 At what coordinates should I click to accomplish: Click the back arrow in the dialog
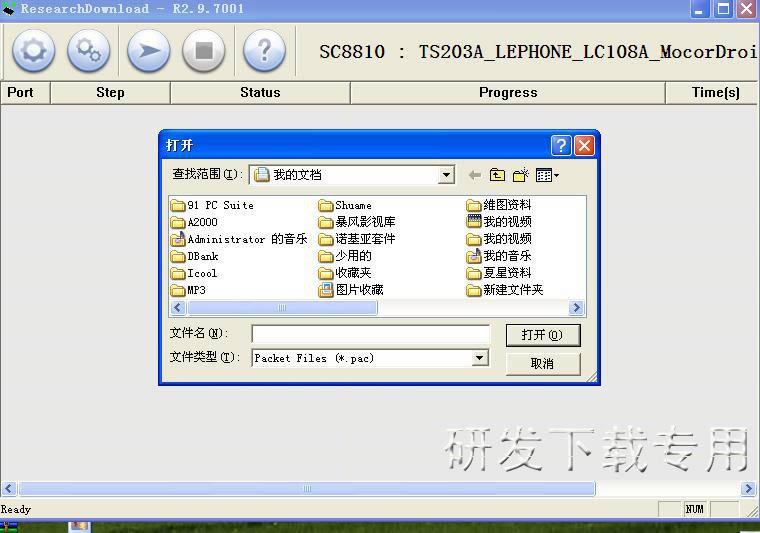pyautogui.click(x=474, y=175)
